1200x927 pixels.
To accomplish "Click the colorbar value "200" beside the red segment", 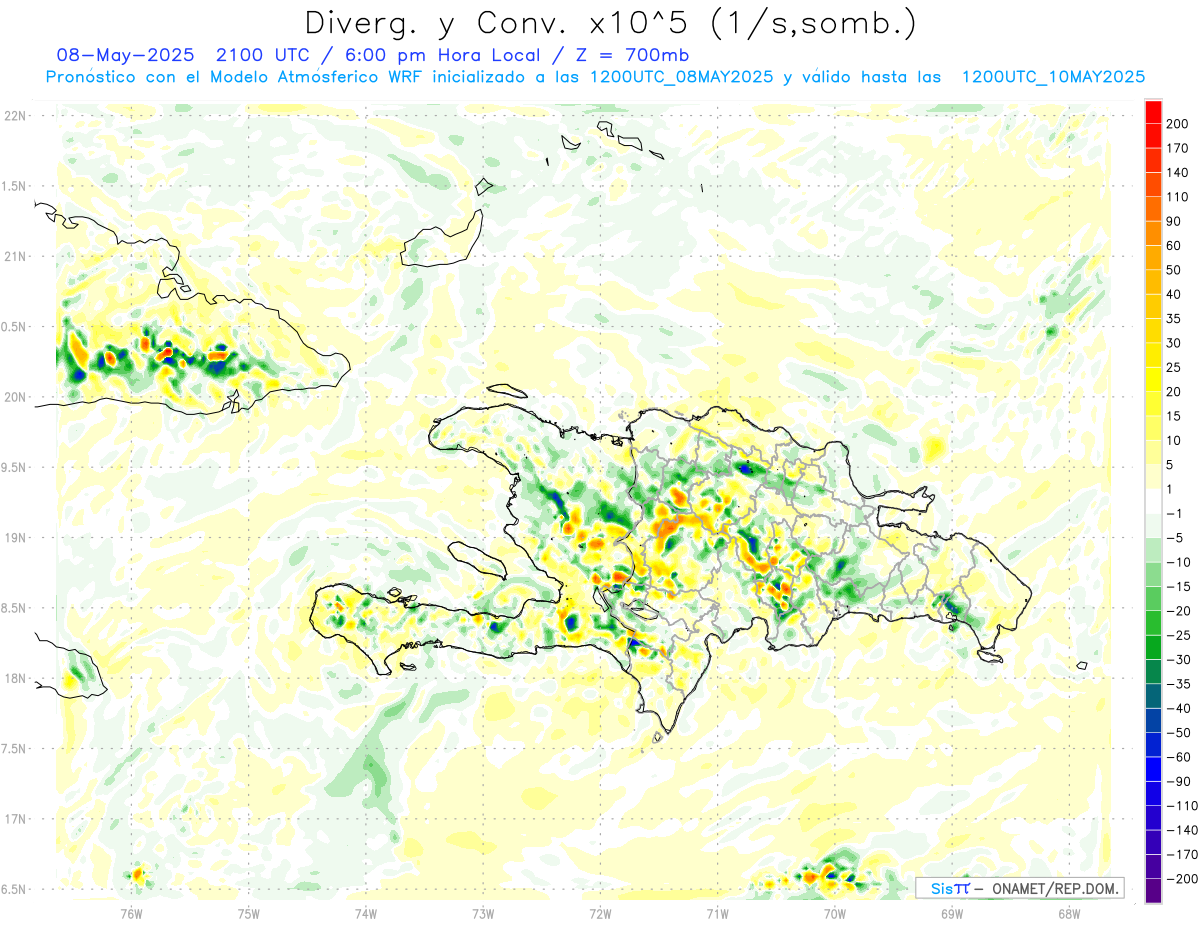I will pyautogui.click(x=1178, y=124).
